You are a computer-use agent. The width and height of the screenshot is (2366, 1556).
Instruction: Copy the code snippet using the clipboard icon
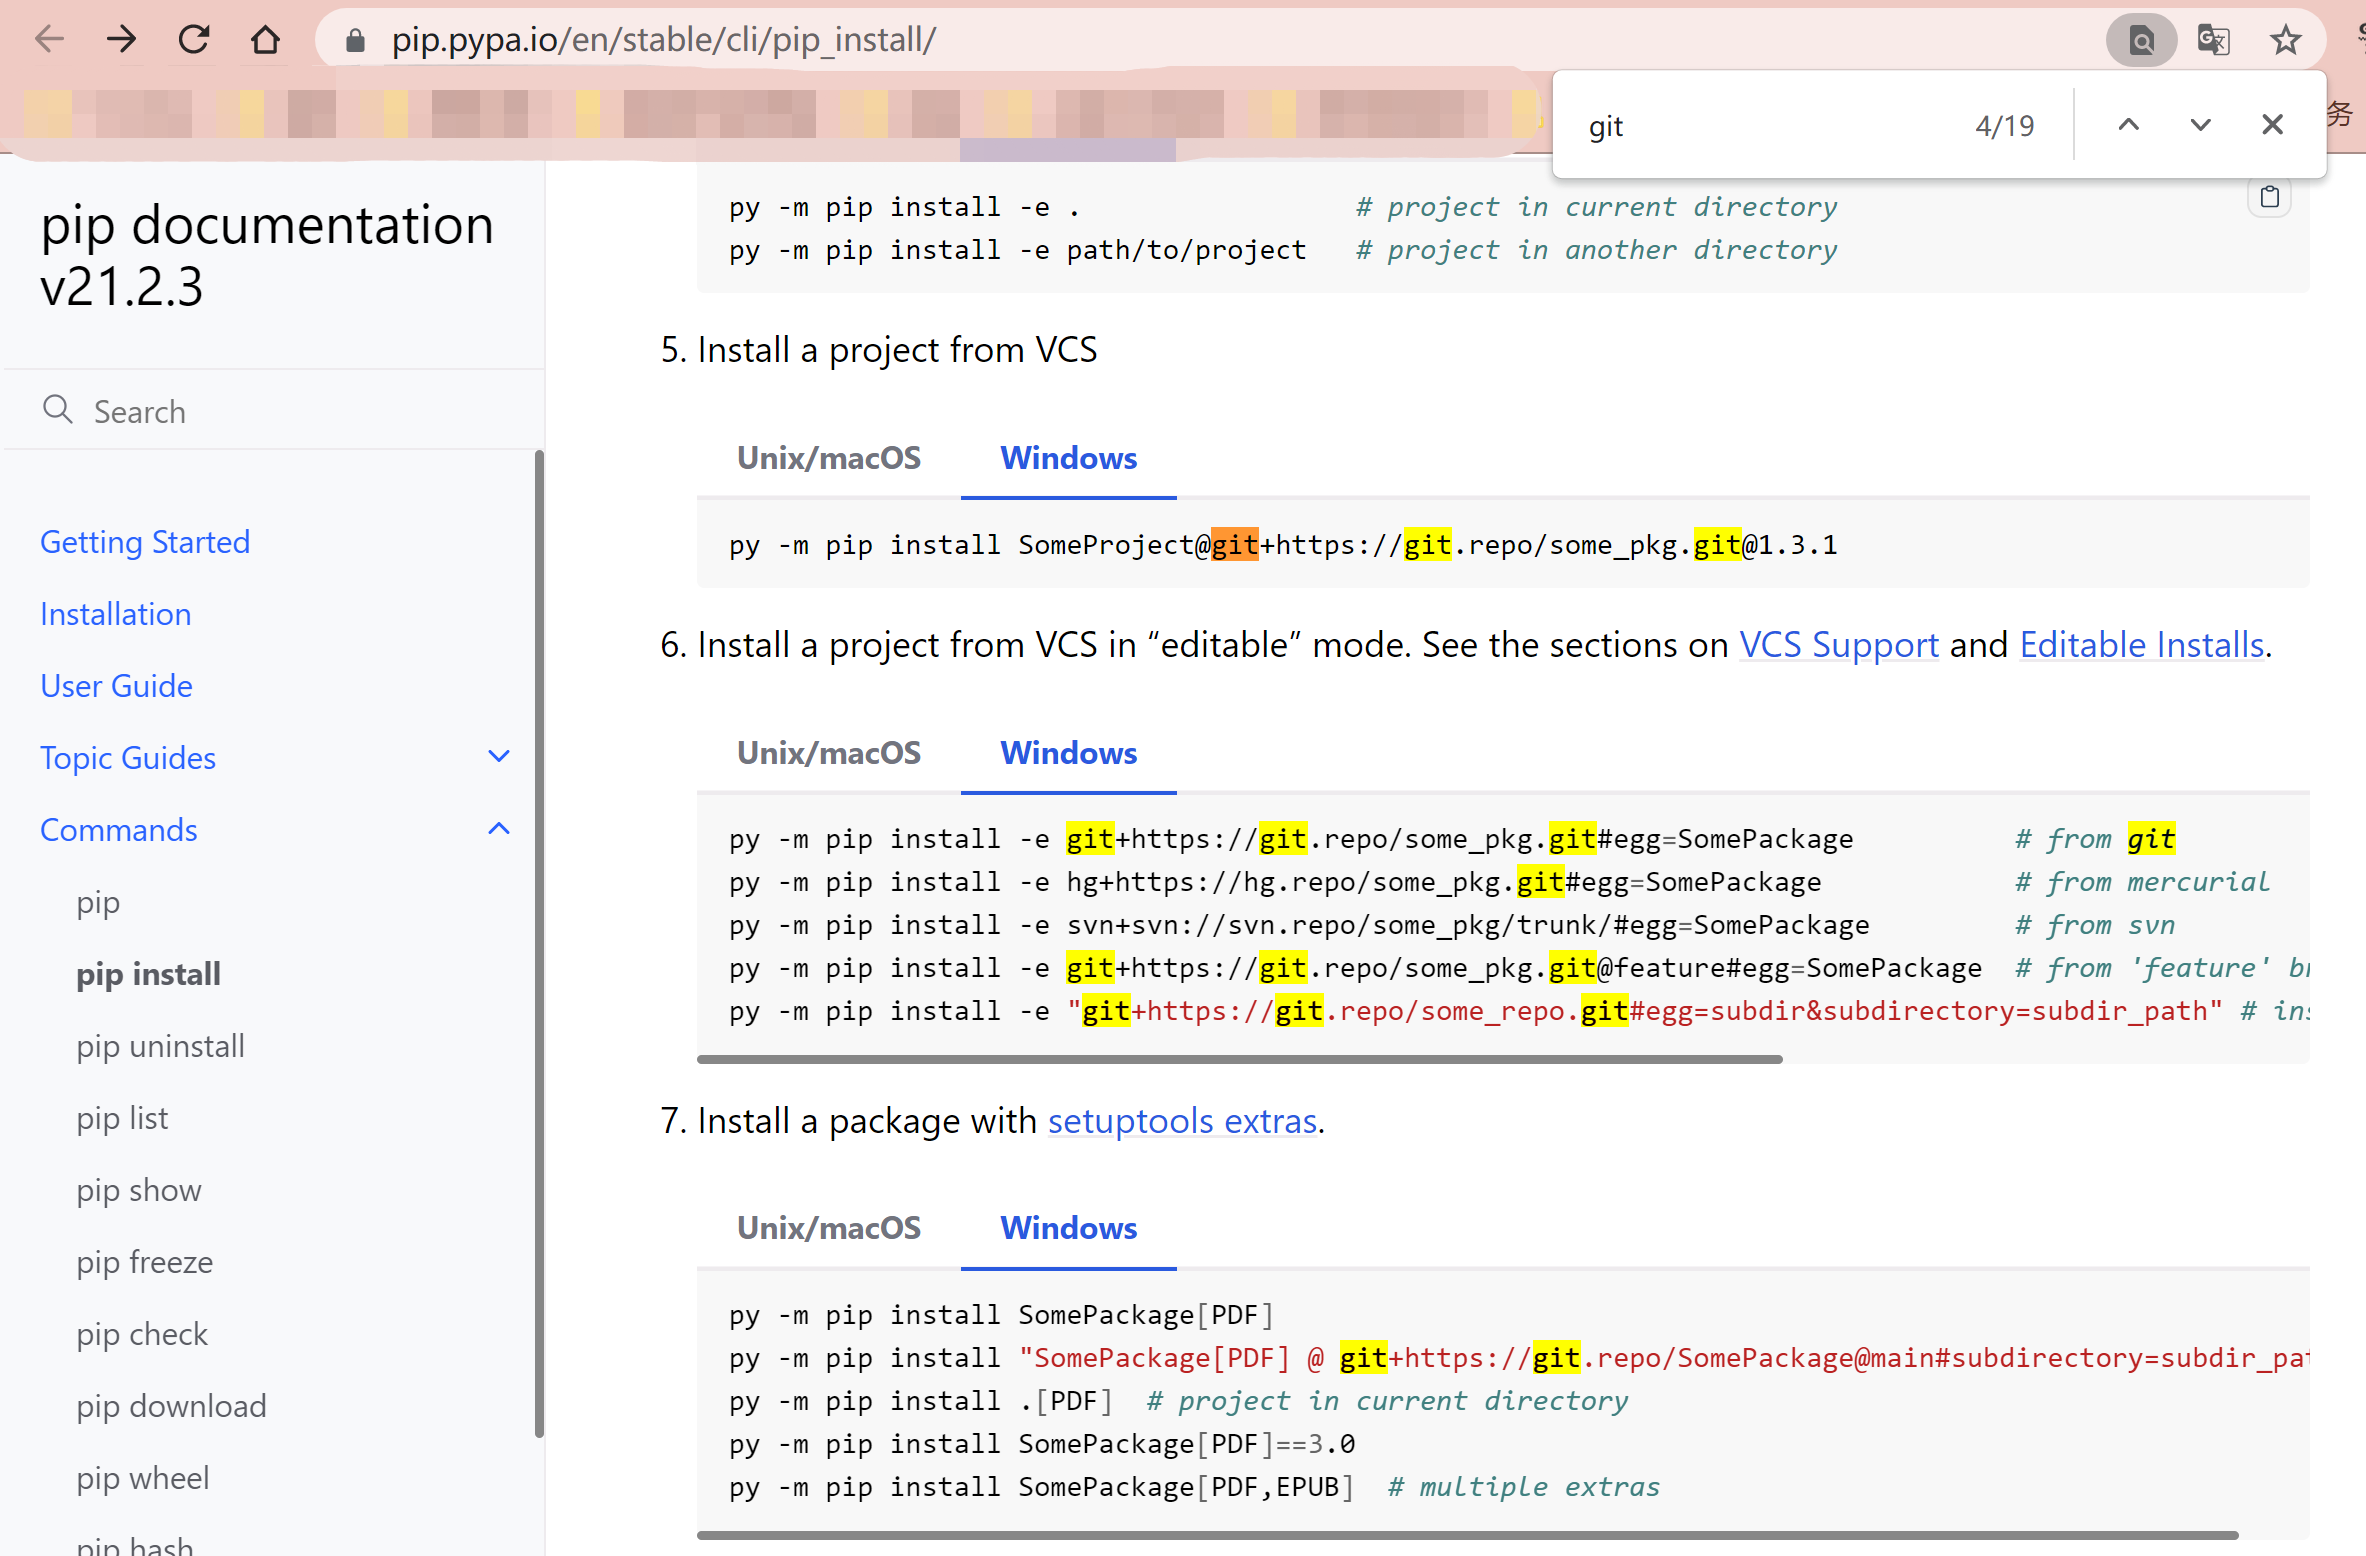2269,196
